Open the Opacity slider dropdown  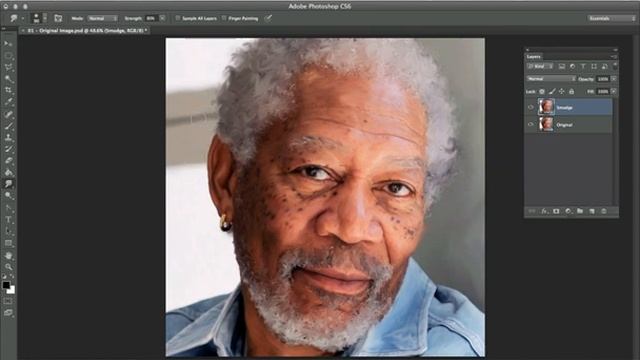tap(613, 79)
